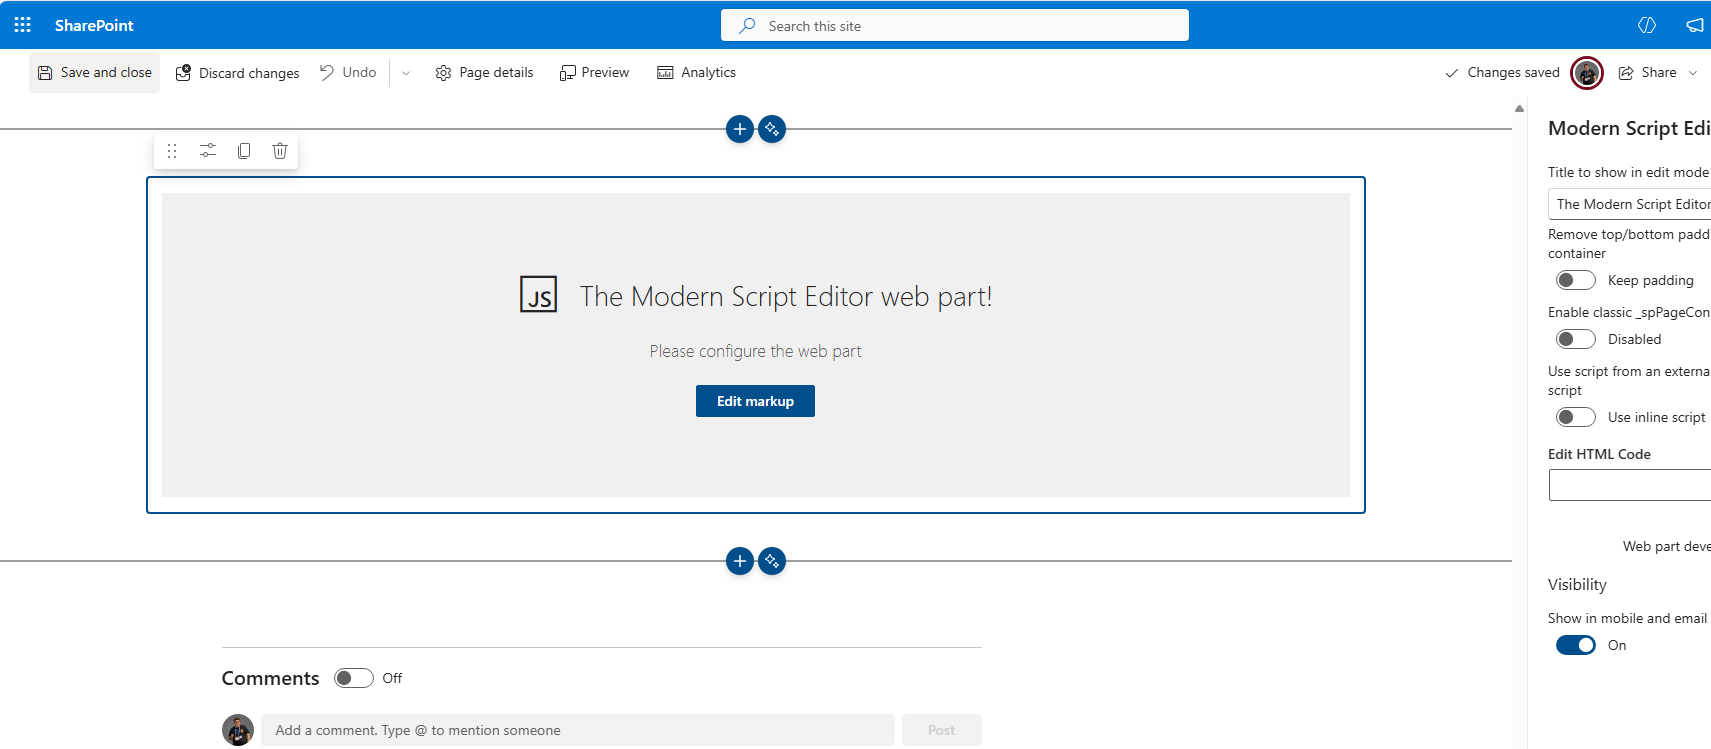Expand the Undo dropdown arrow
This screenshot has width=1711, height=749.
pyautogui.click(x=406, y=73)
